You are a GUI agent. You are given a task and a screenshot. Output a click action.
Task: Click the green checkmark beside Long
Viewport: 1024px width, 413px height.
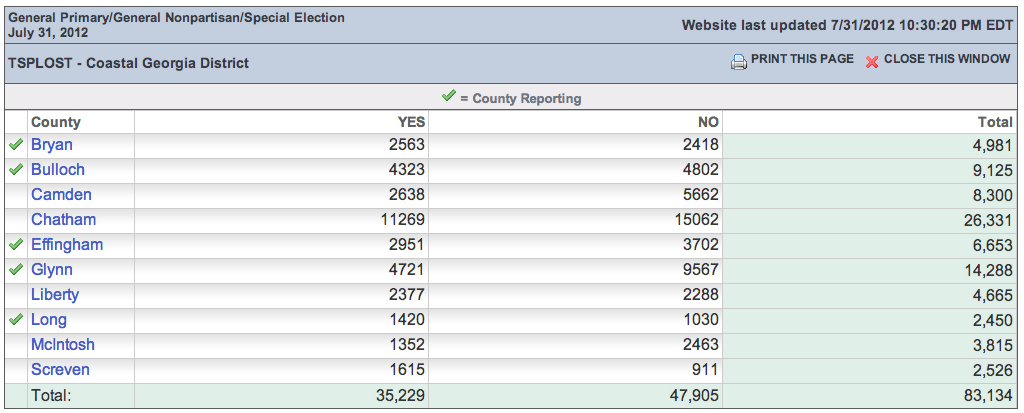[15, 320]
